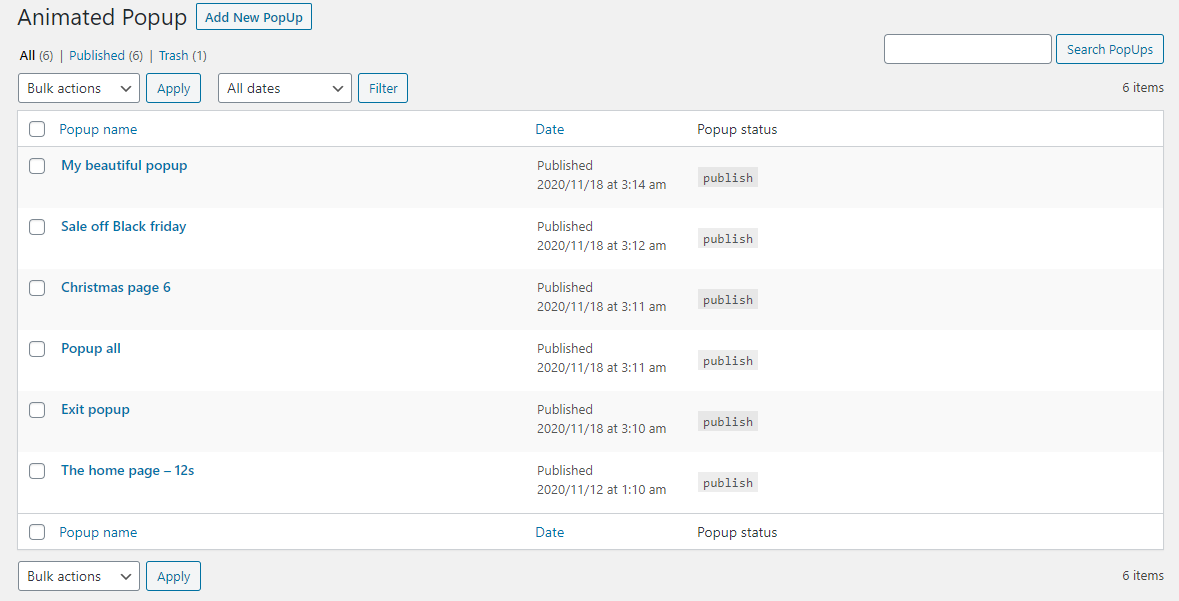This screenshot has width=1179, height=601.
Task: Click the date 2020/11/18 at 3:10 am
Action: click(x=602, y=429)
